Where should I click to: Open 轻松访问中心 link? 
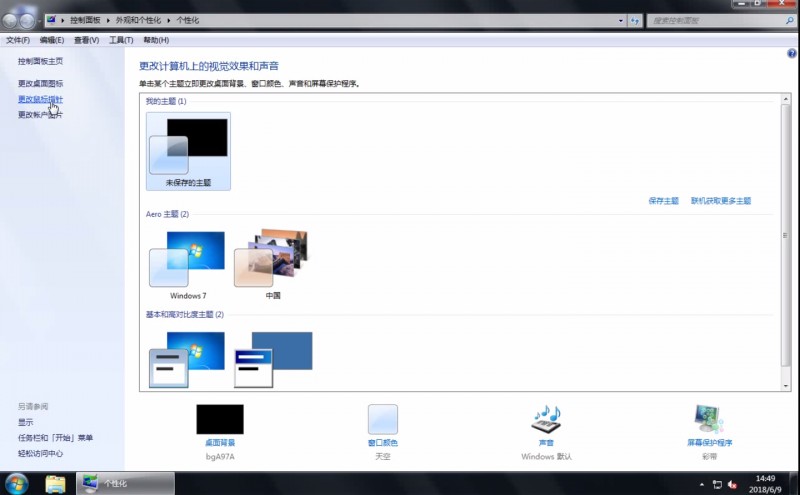[x=40, y=453]
